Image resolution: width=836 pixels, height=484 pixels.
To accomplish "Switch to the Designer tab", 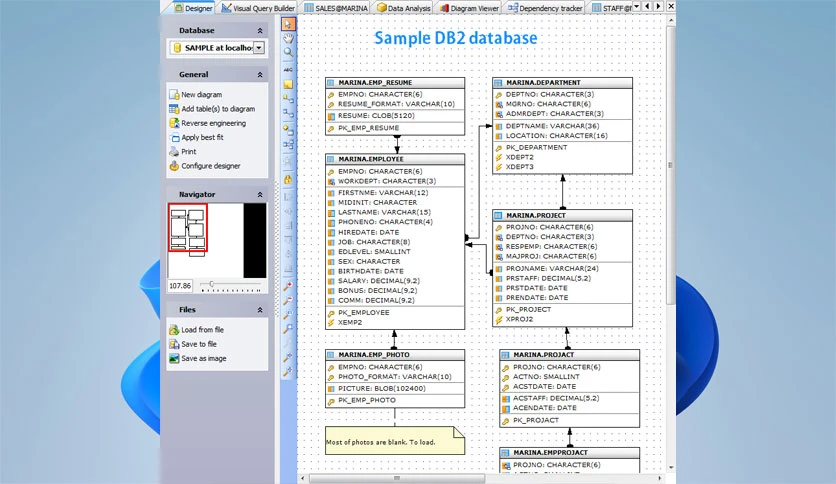I will point(193,8).
